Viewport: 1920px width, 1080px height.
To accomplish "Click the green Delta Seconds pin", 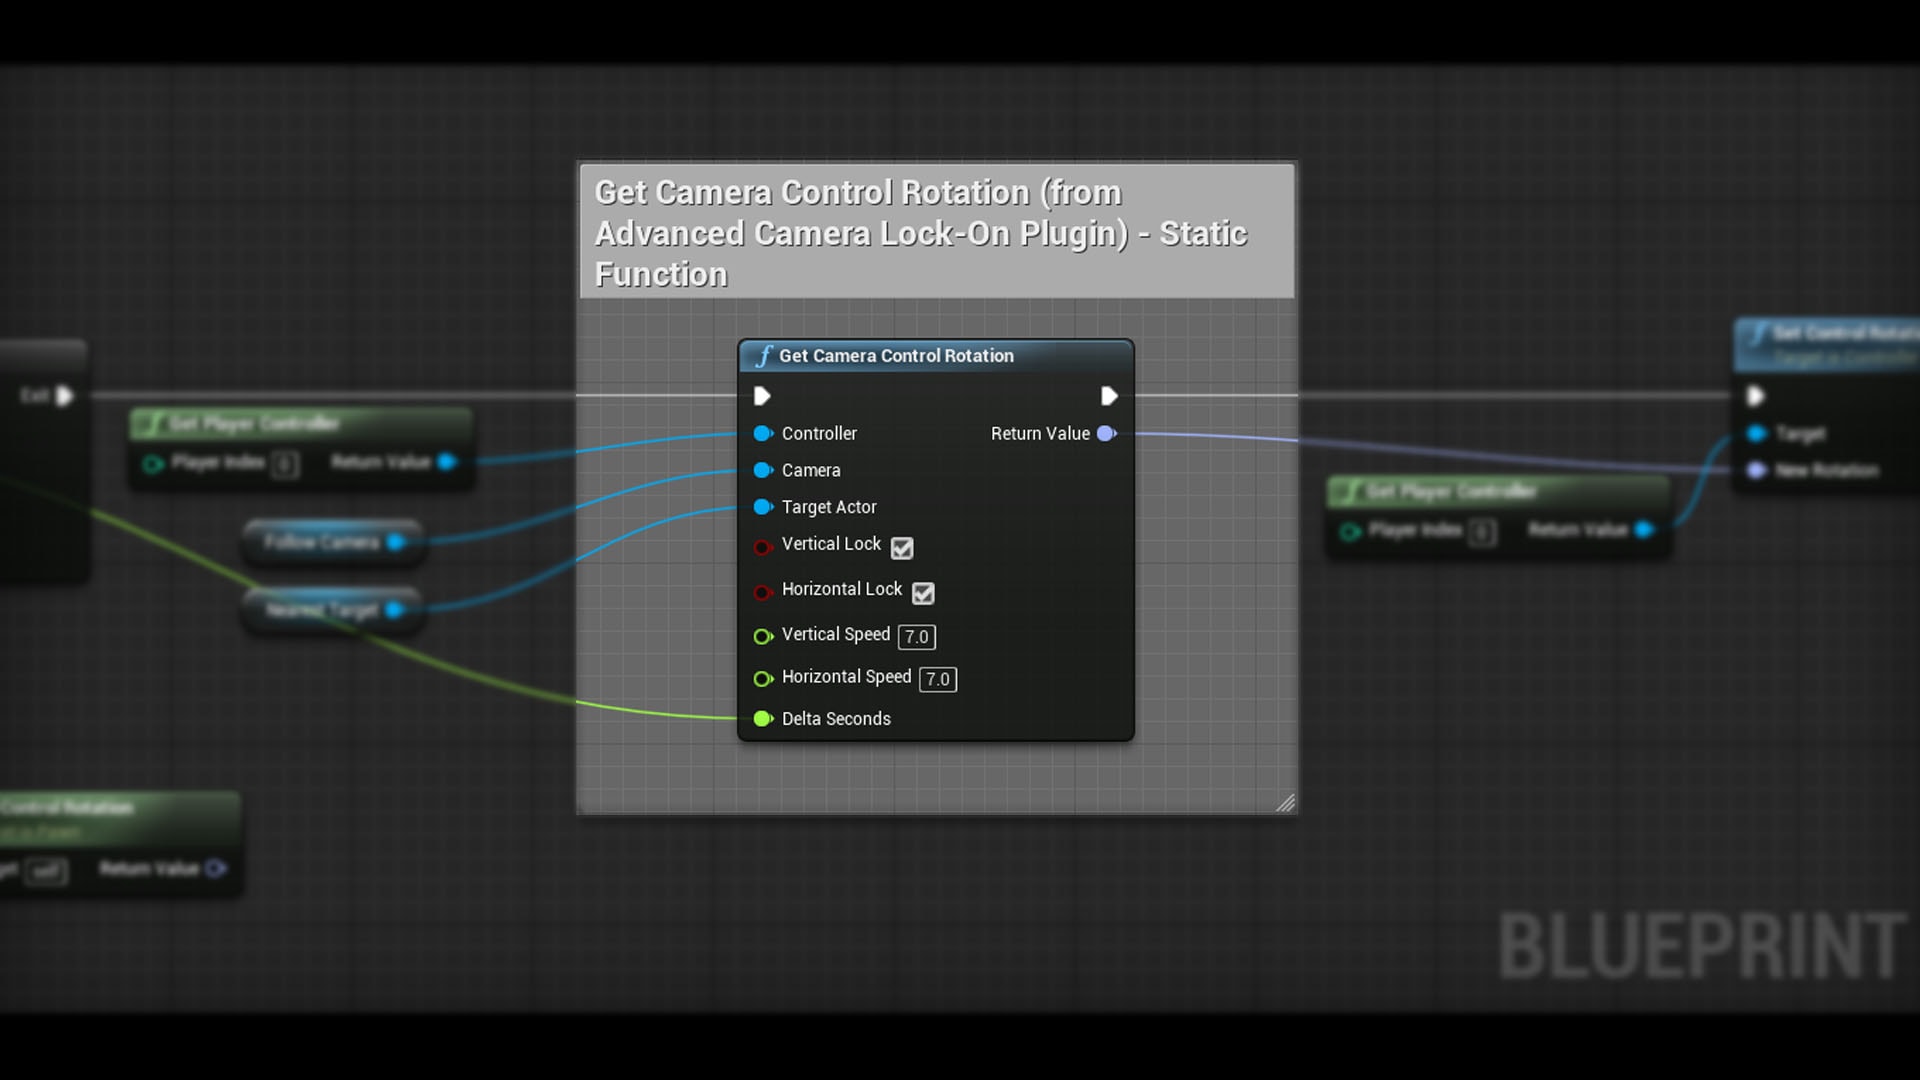I will click(763, 718).
